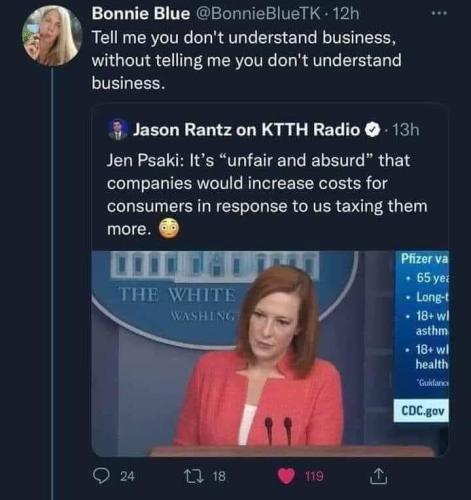Click the retweet count 18
This screenshot has height=500, width=471.
(219, 476)
